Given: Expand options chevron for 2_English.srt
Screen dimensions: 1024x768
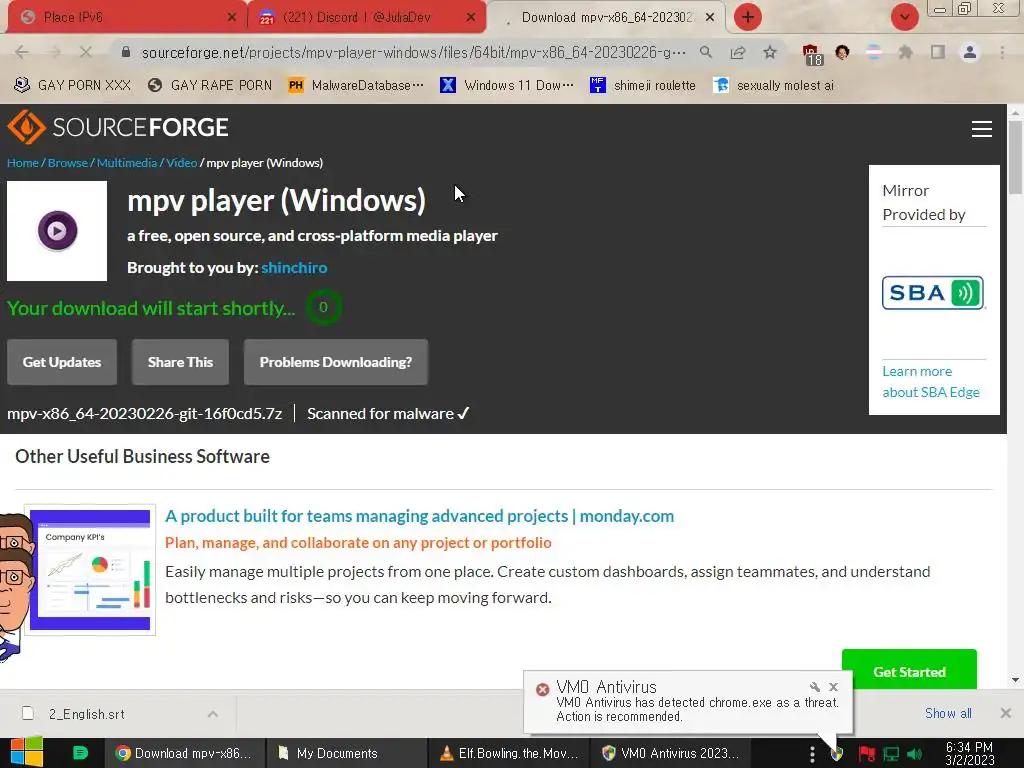Looking at the screenshot, I should point(212,714).
